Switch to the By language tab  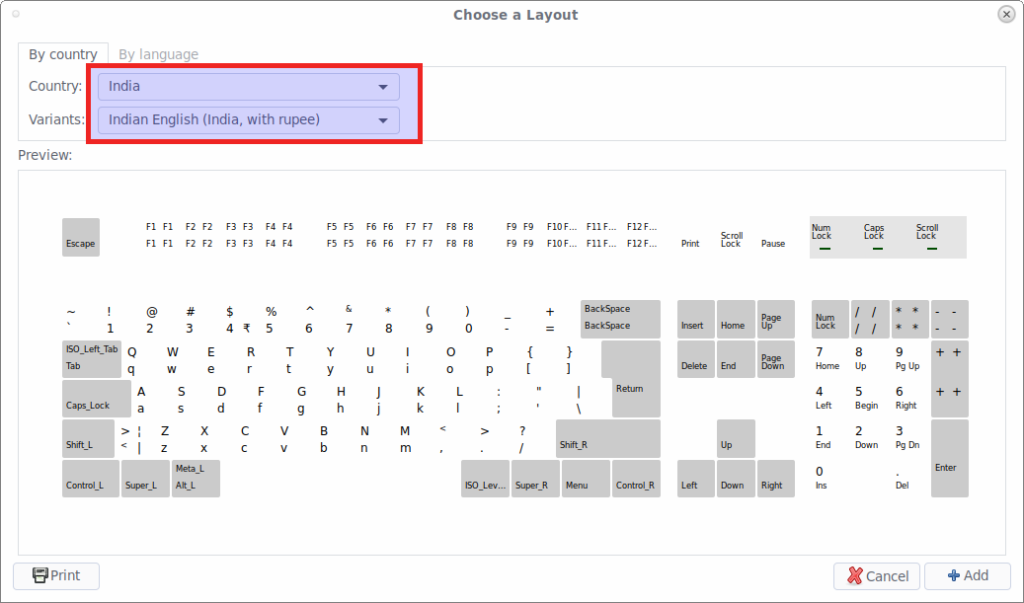pos(158,54)
